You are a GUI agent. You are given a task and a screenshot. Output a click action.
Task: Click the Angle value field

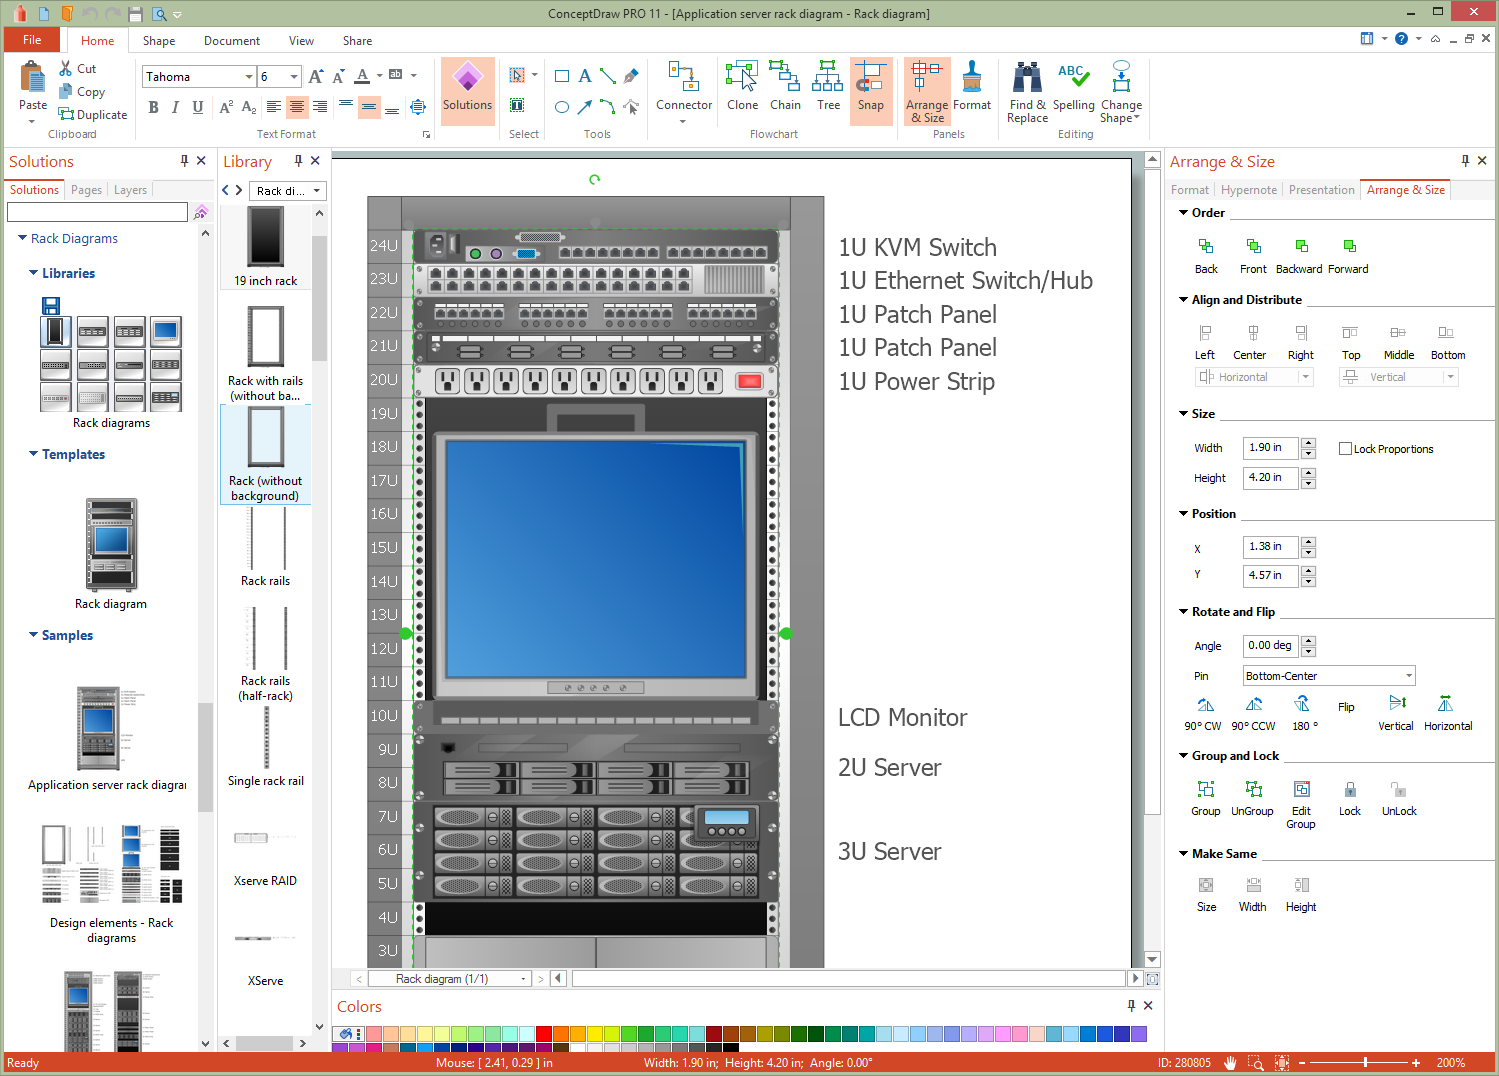pos(1270,646)
